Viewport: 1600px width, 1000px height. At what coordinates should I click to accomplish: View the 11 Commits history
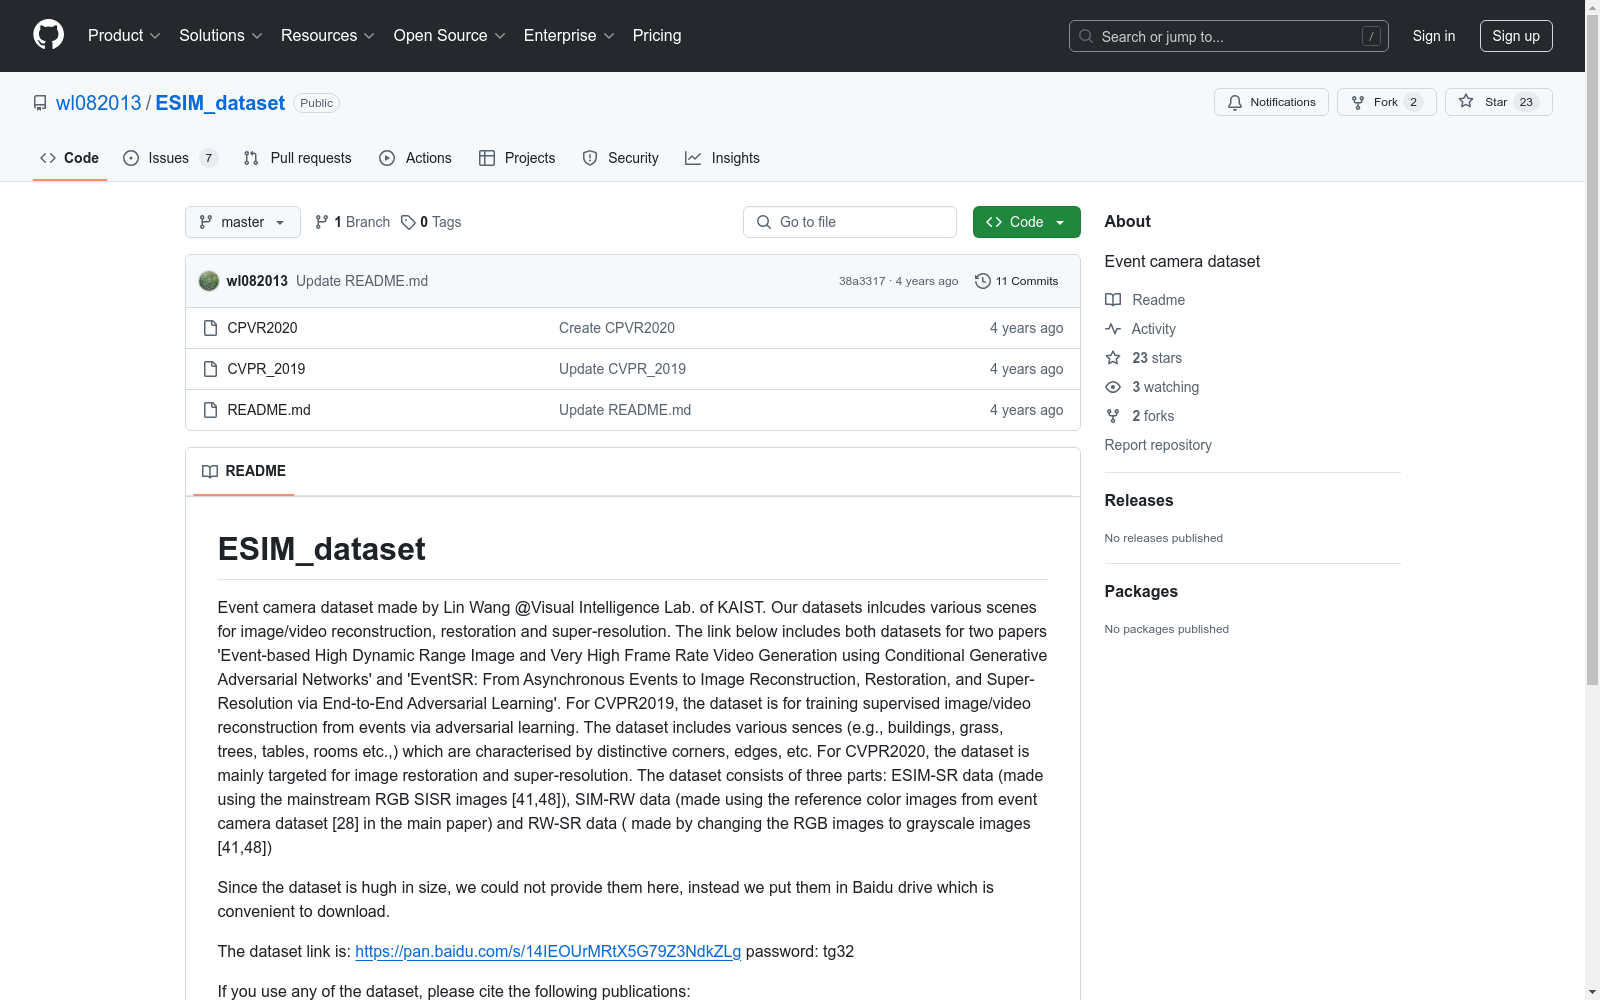1017,281
